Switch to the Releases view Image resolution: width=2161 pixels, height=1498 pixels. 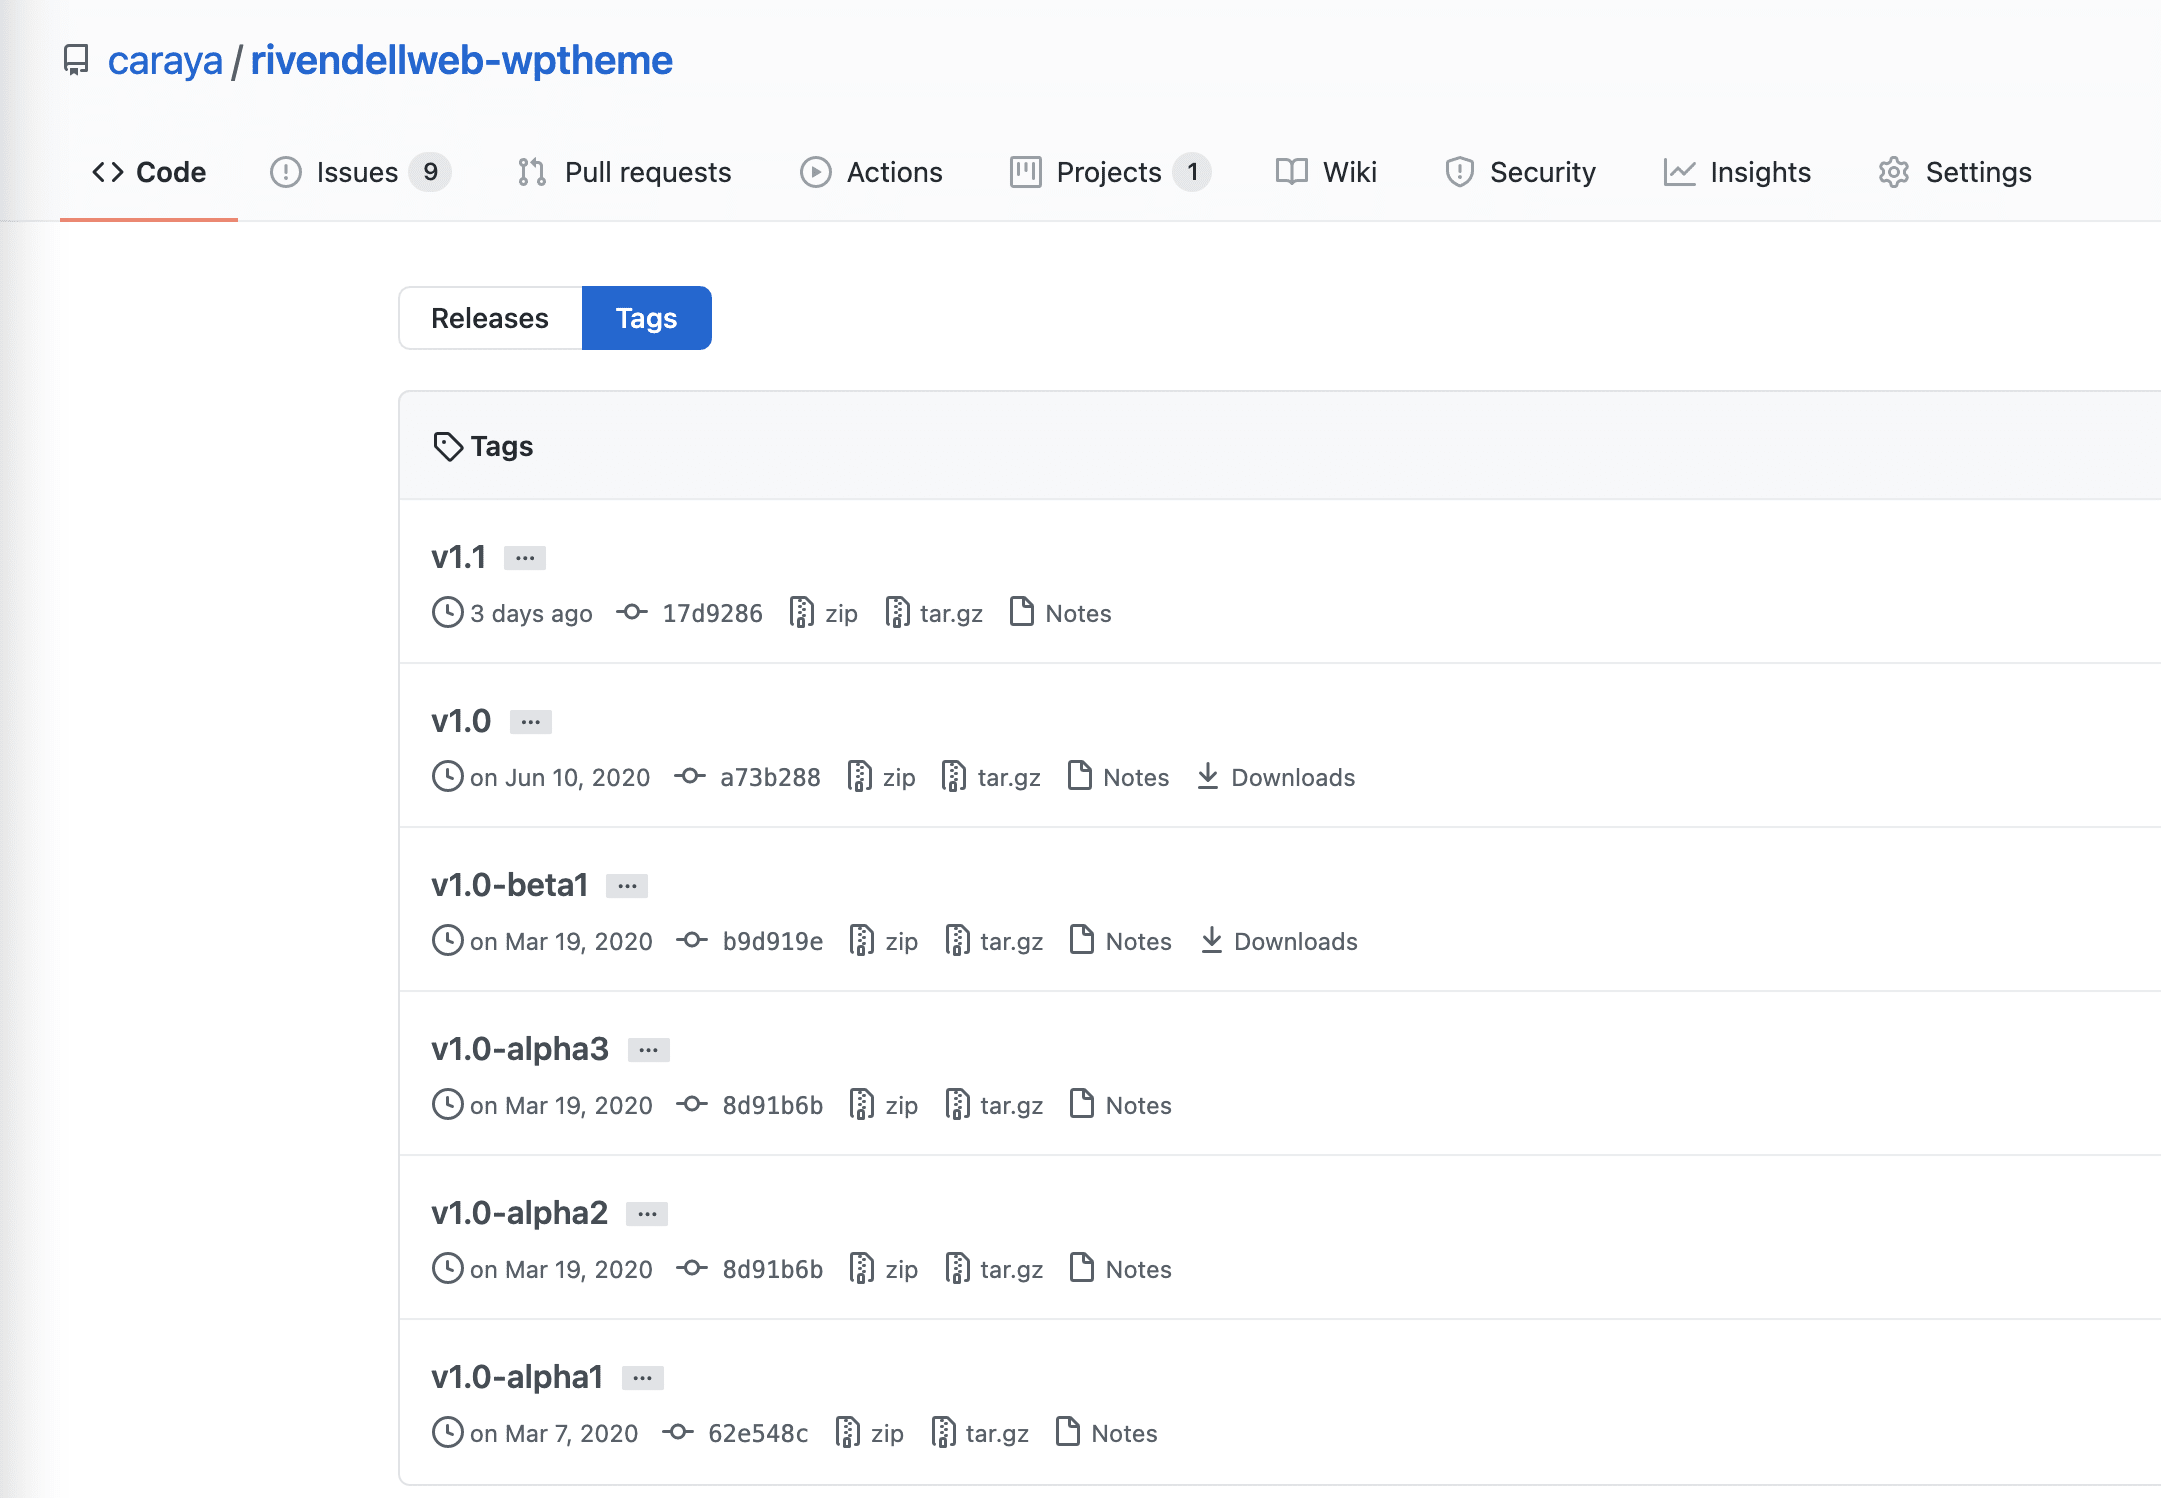[490, 318]
